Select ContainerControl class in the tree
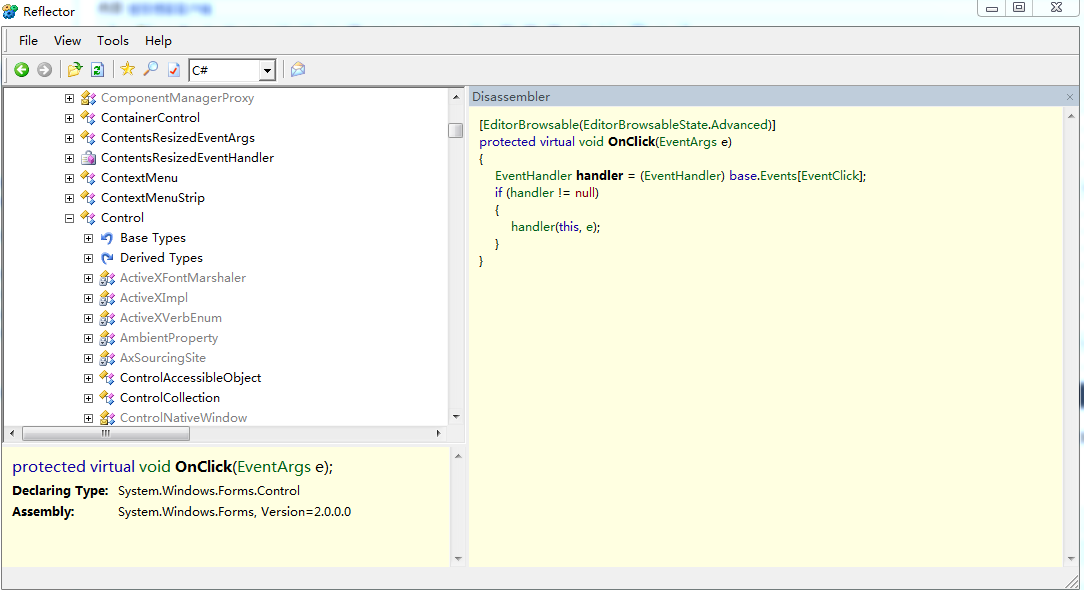Screen dimensions: 1084x590 click(150, 118)
